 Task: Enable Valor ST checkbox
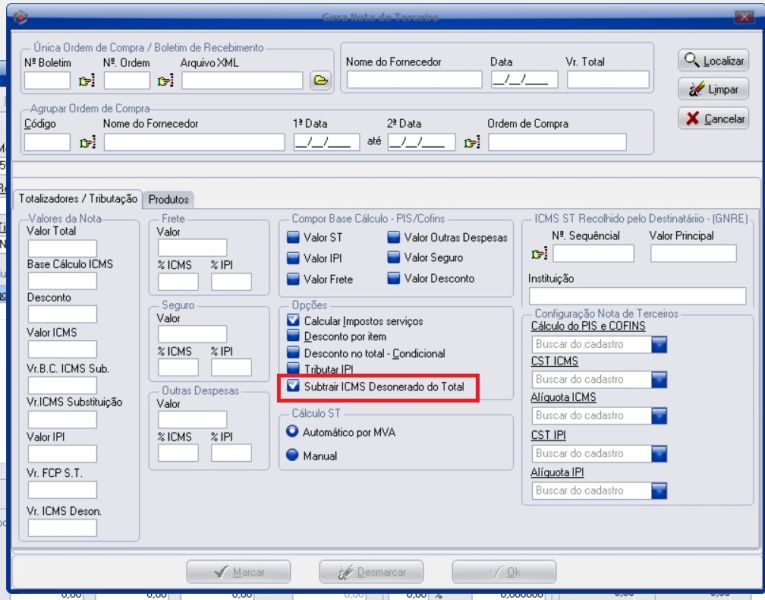(293, 238)
